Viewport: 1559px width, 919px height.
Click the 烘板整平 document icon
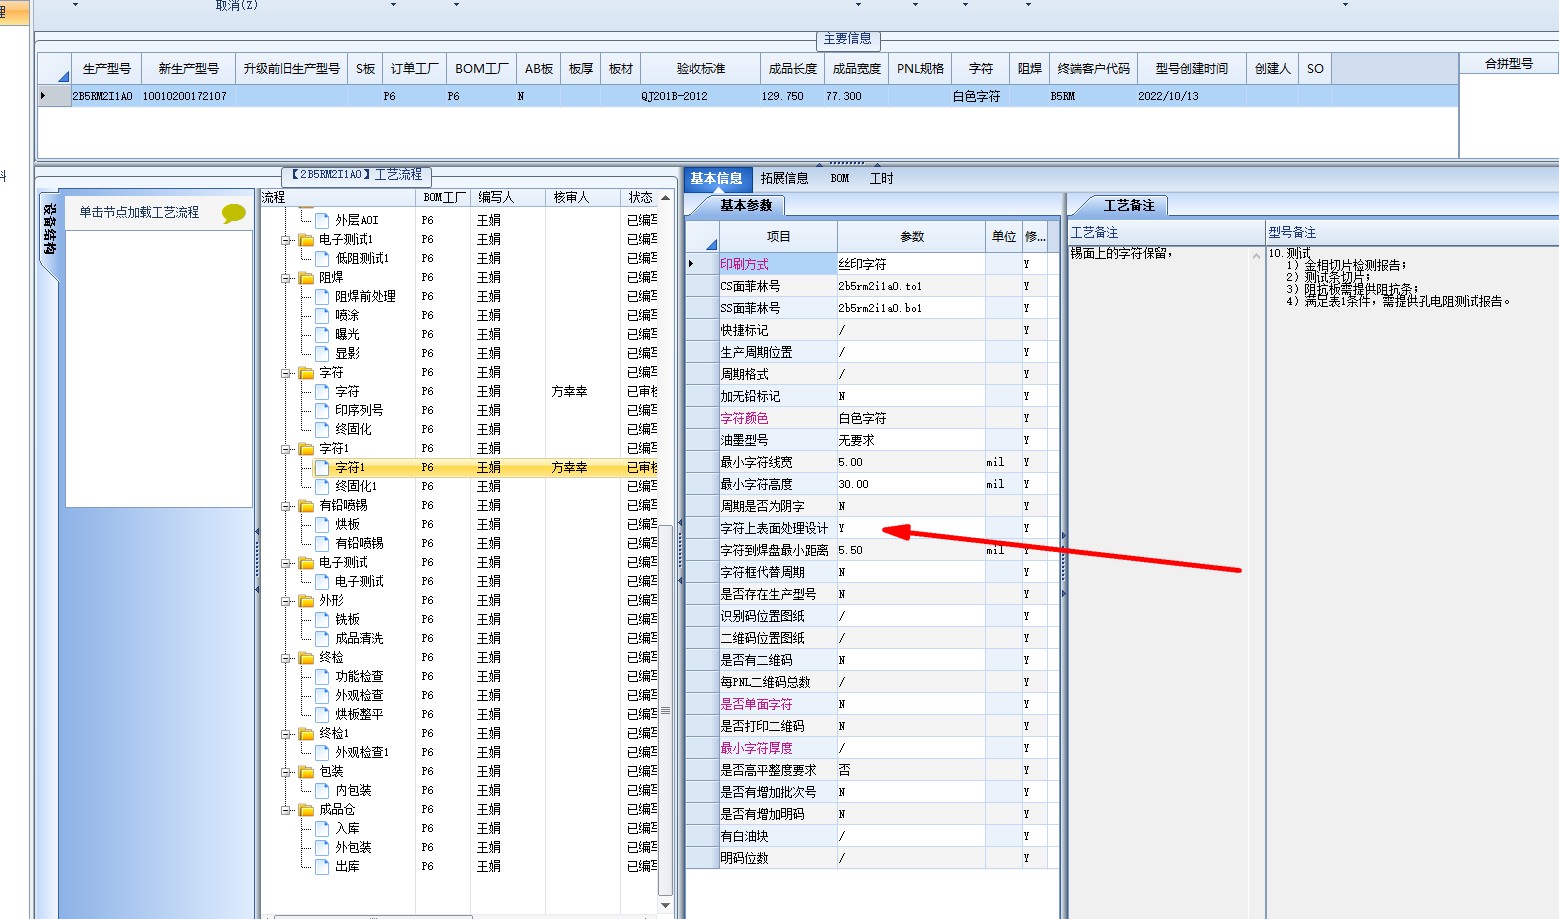[322, 714]
